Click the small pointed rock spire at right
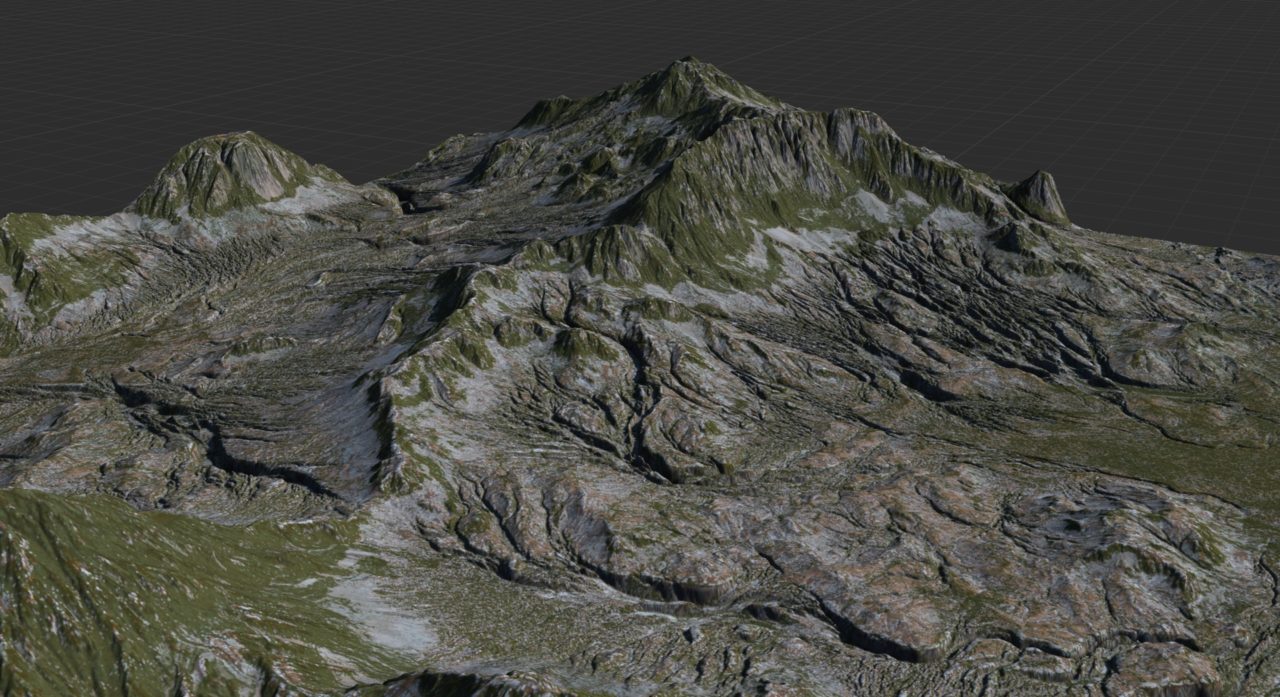The image size is (1280, 697). click(x=1040, y=193)
